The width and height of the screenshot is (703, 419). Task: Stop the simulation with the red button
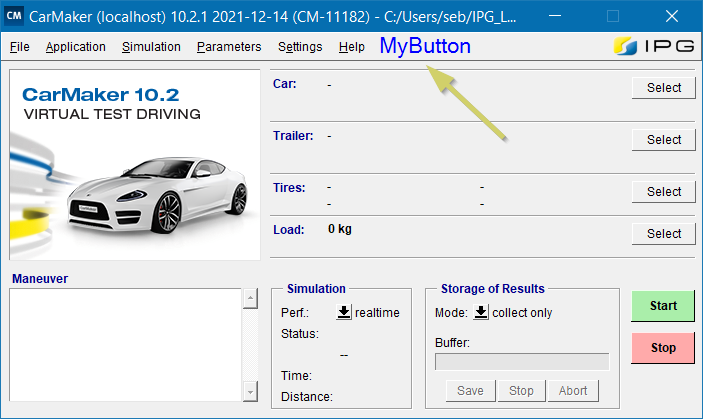pos(663,348)
